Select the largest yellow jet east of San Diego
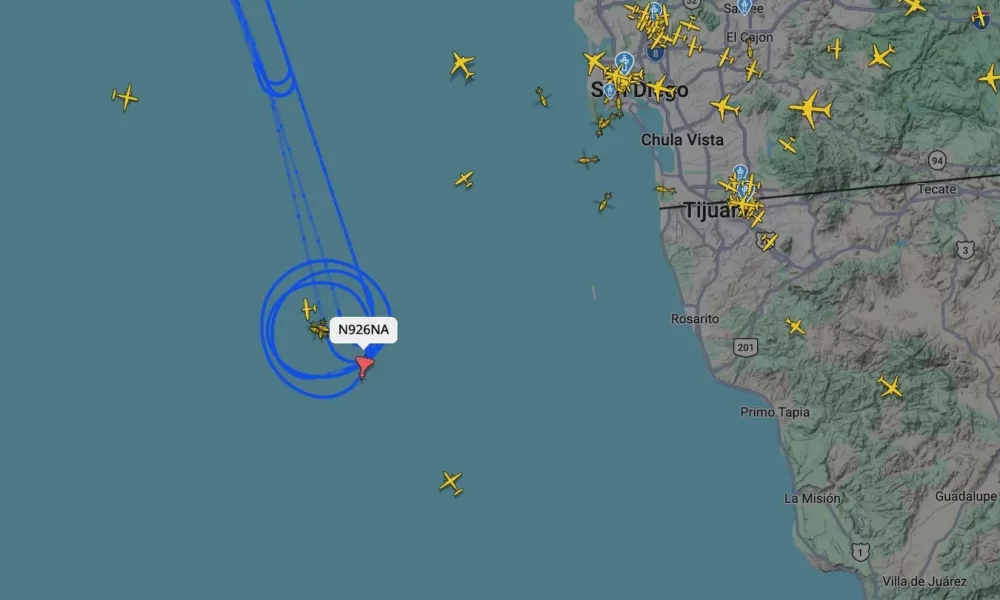Screen dimensions: 1000x600 (811, 108)
